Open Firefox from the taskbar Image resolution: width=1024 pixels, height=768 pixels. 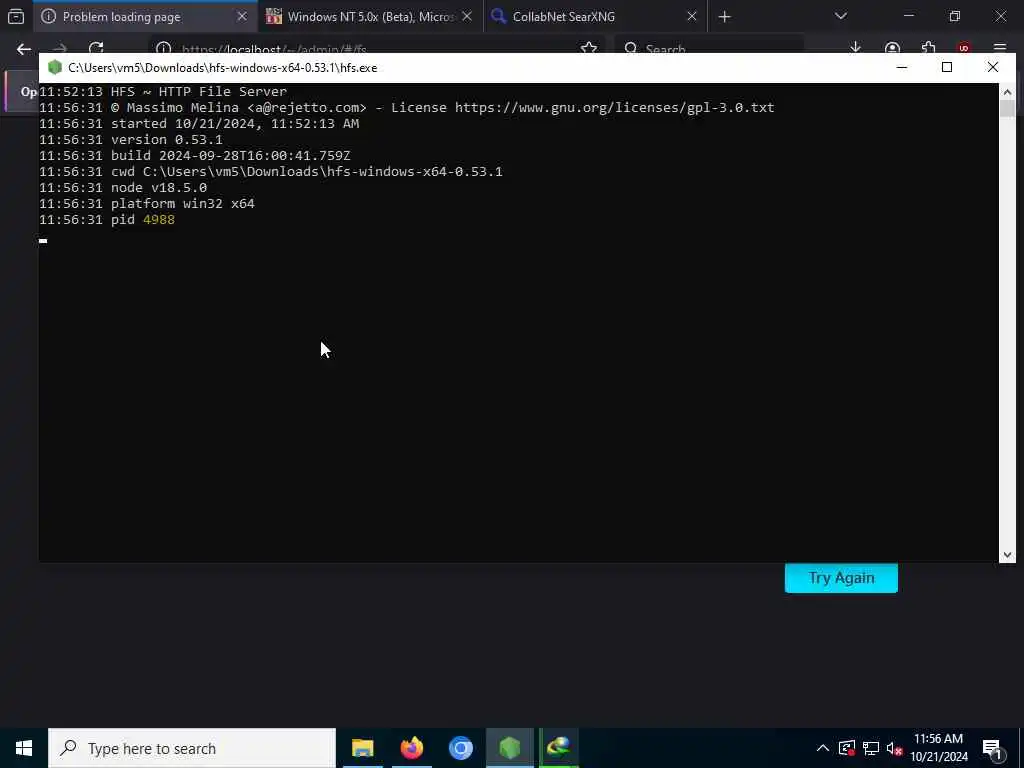point(411,748)
